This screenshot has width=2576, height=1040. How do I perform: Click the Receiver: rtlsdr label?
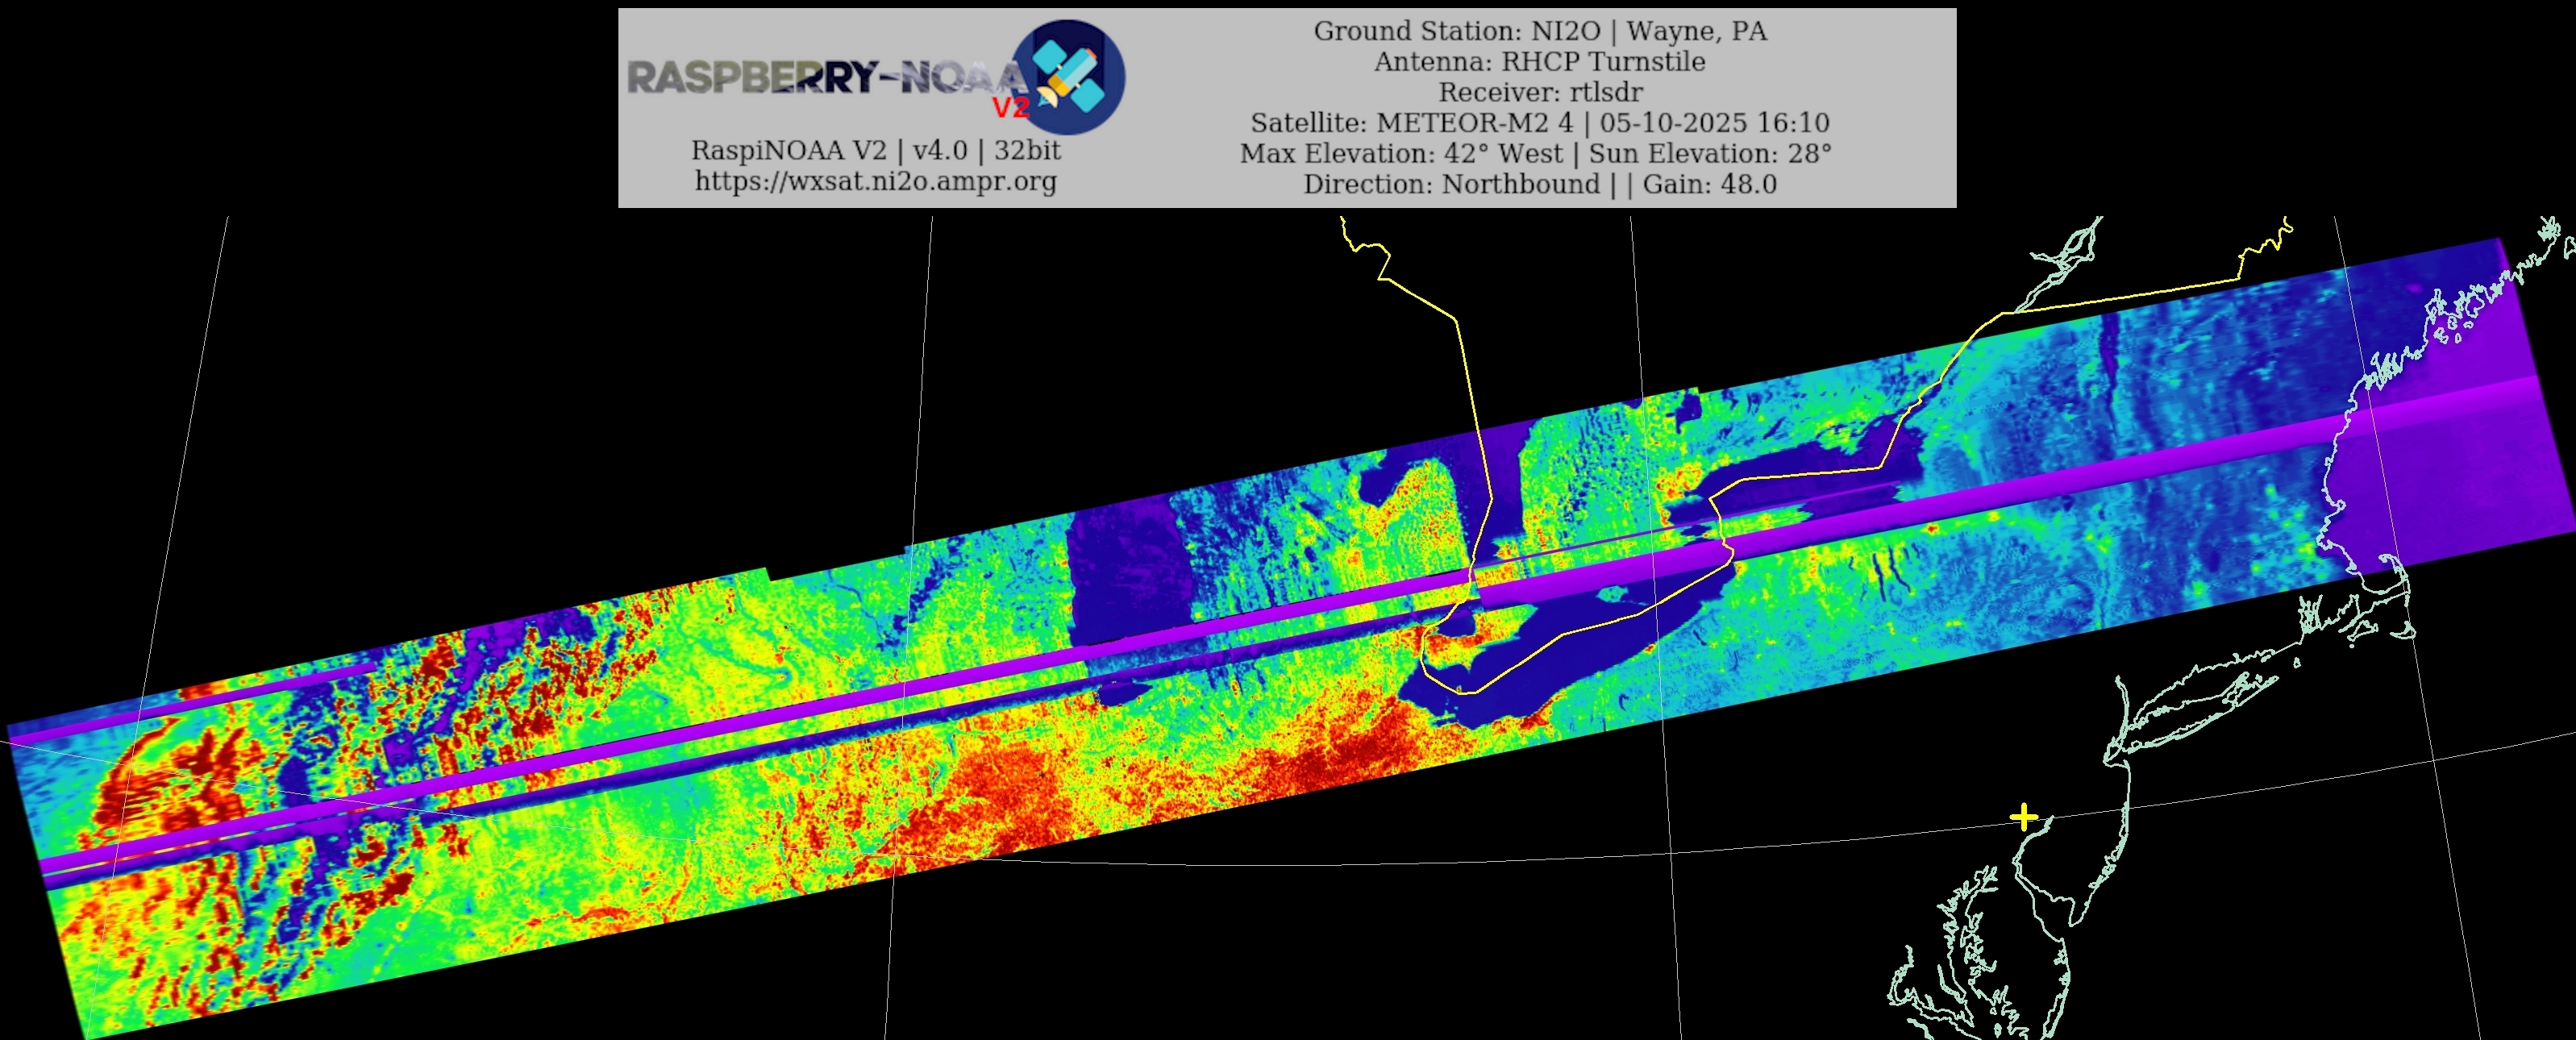[x=1539, y=92]
